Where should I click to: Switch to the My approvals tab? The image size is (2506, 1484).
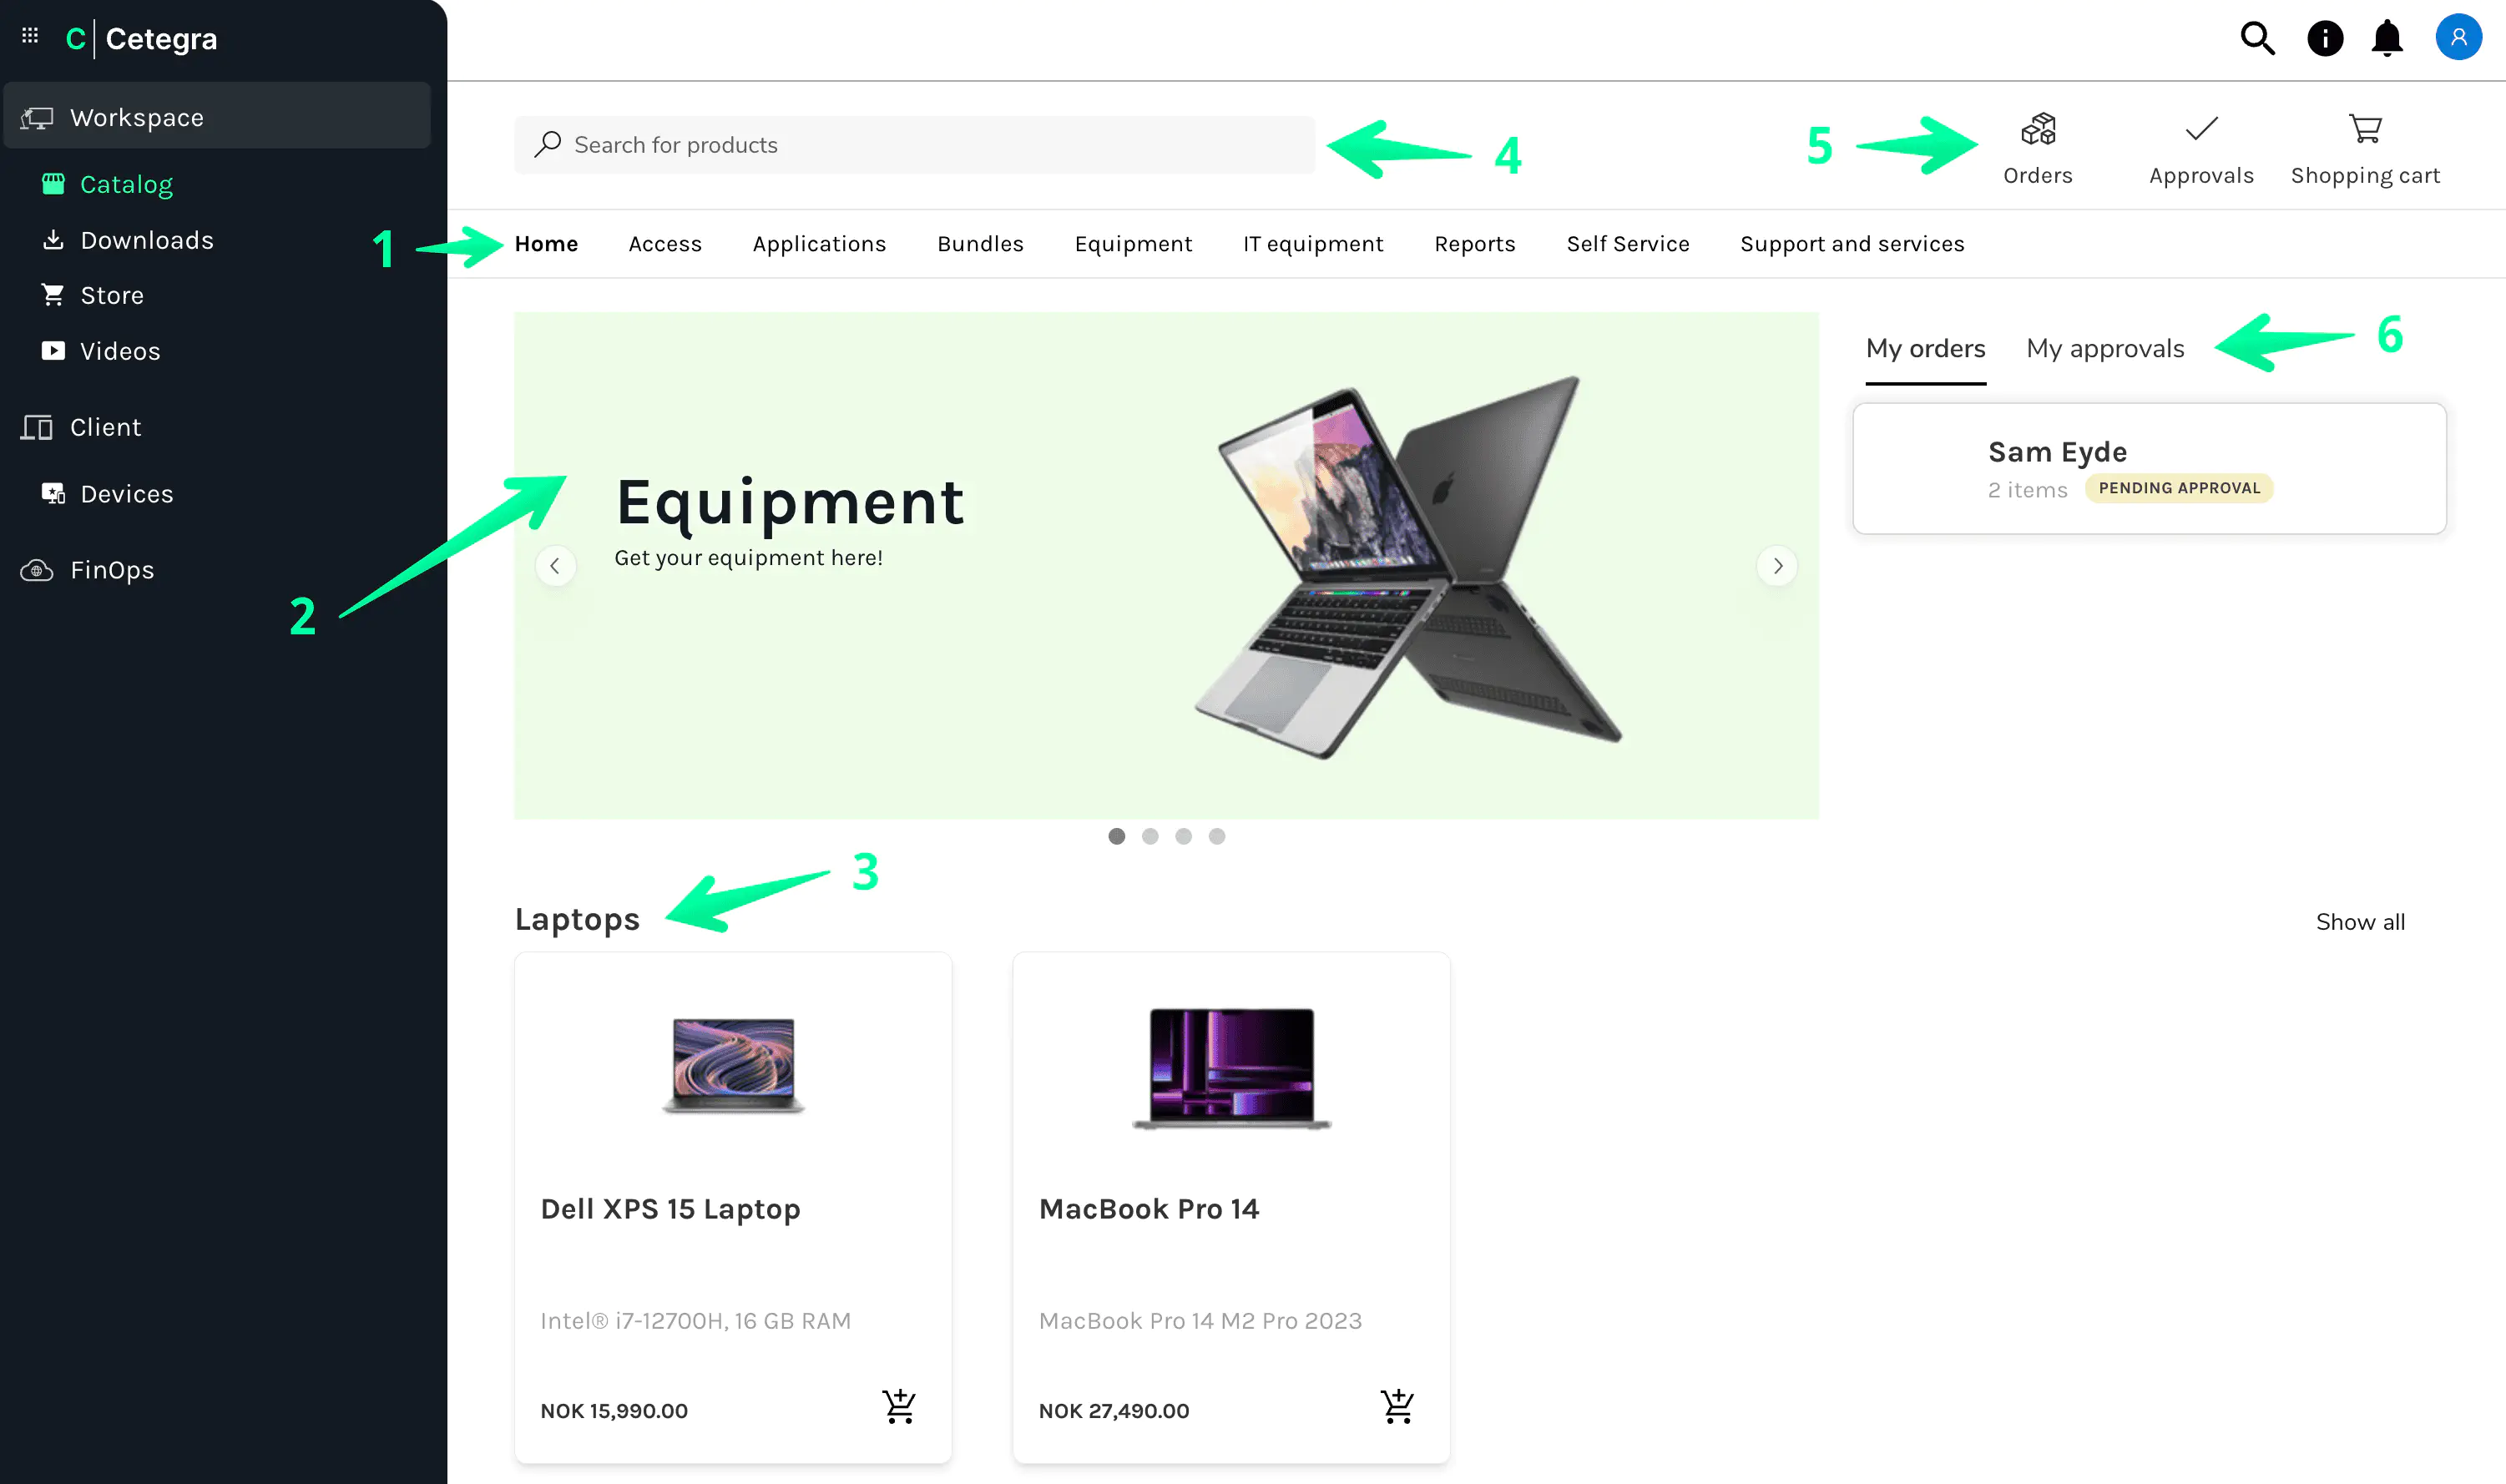pyautogui.click(x=2104, y=349)
